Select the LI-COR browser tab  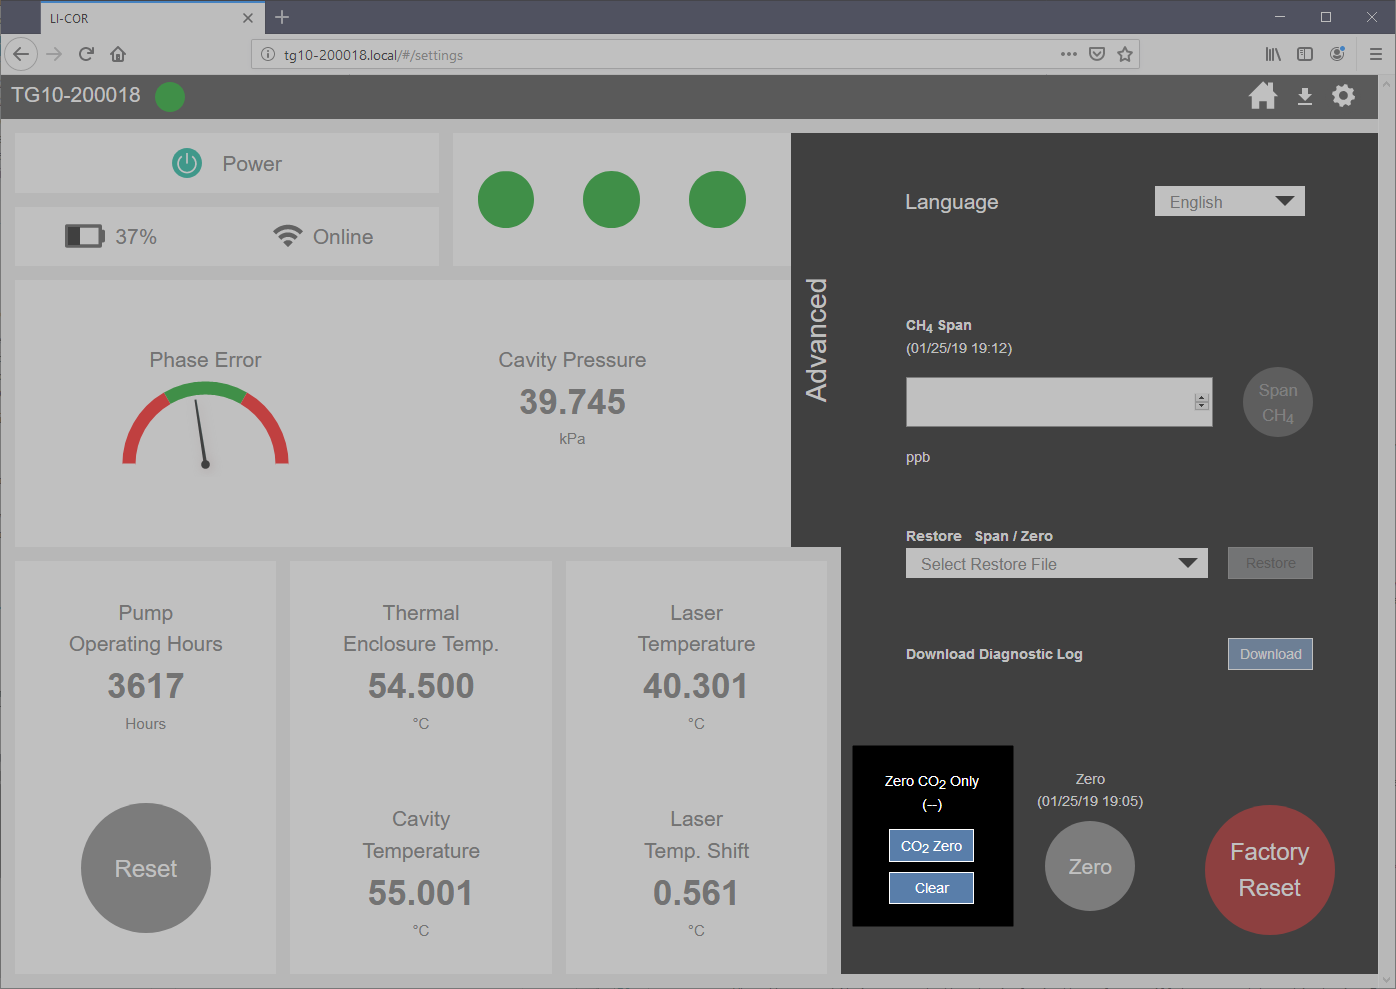coord(140,18)
